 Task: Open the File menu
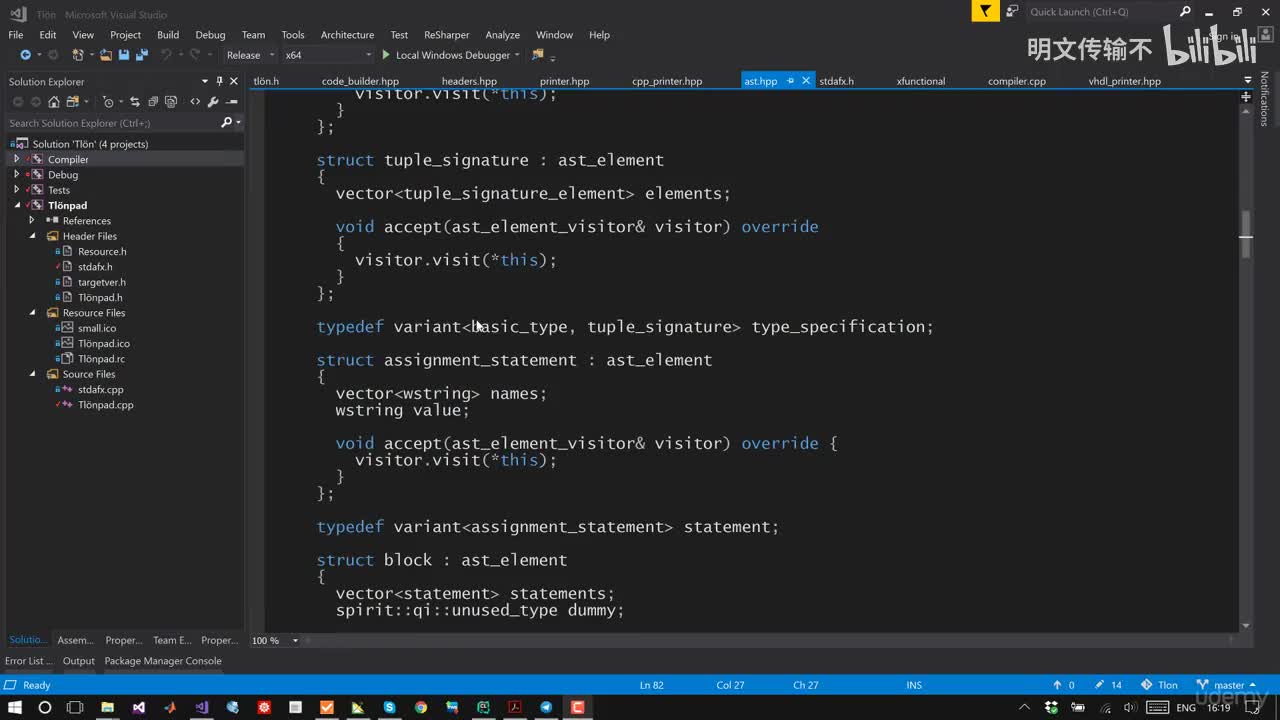click(x=16, y=34)
